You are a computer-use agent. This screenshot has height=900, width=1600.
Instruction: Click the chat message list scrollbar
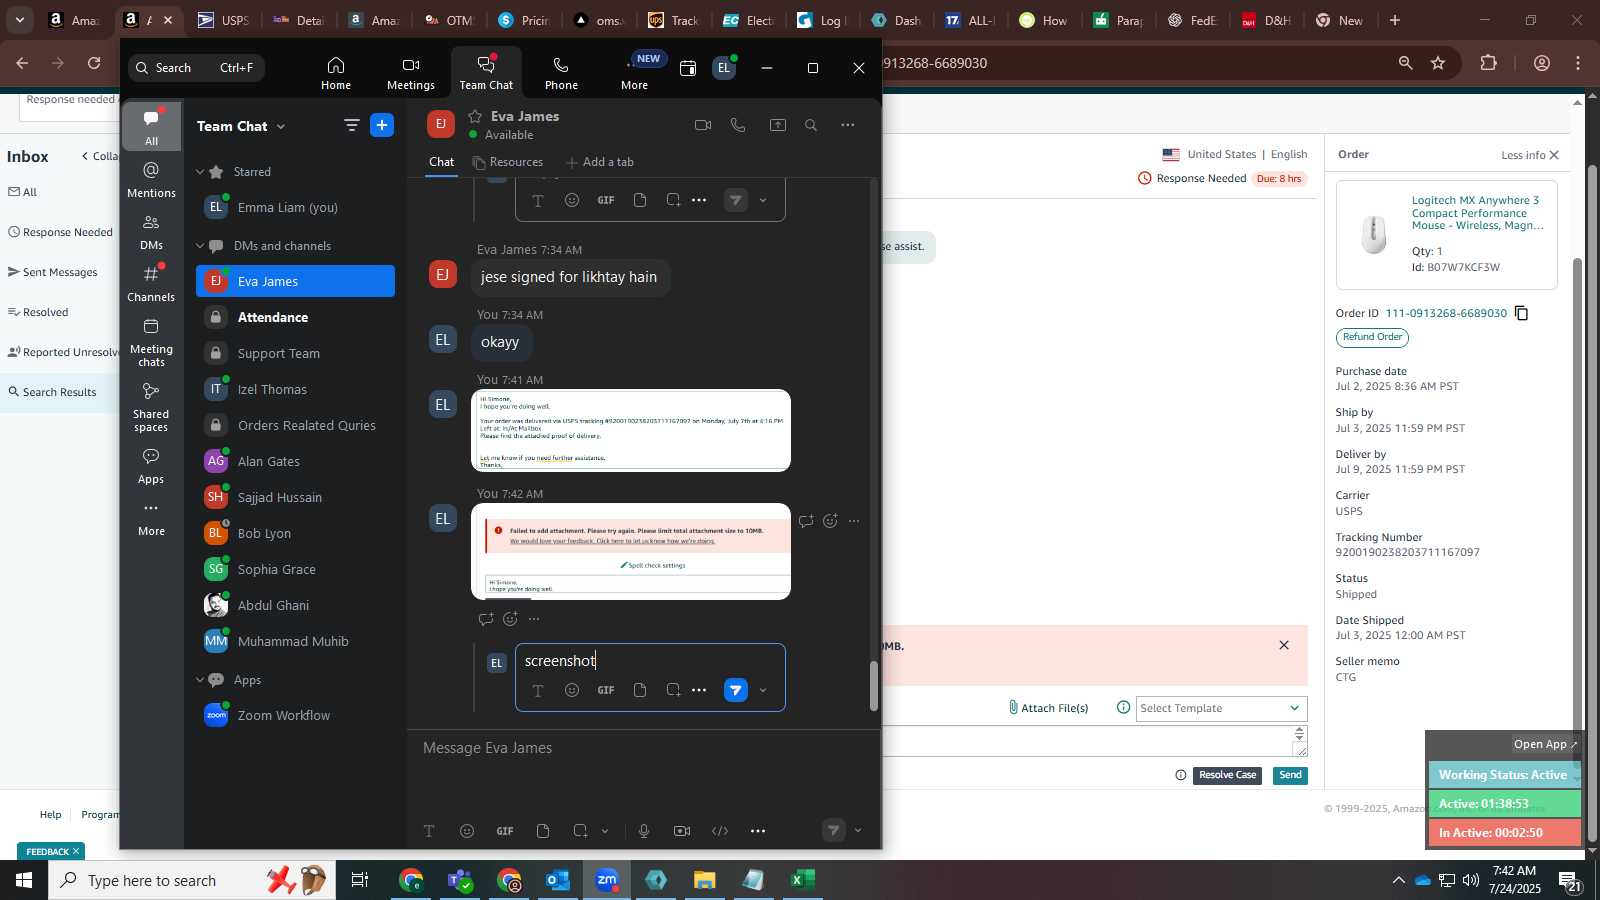874,686
